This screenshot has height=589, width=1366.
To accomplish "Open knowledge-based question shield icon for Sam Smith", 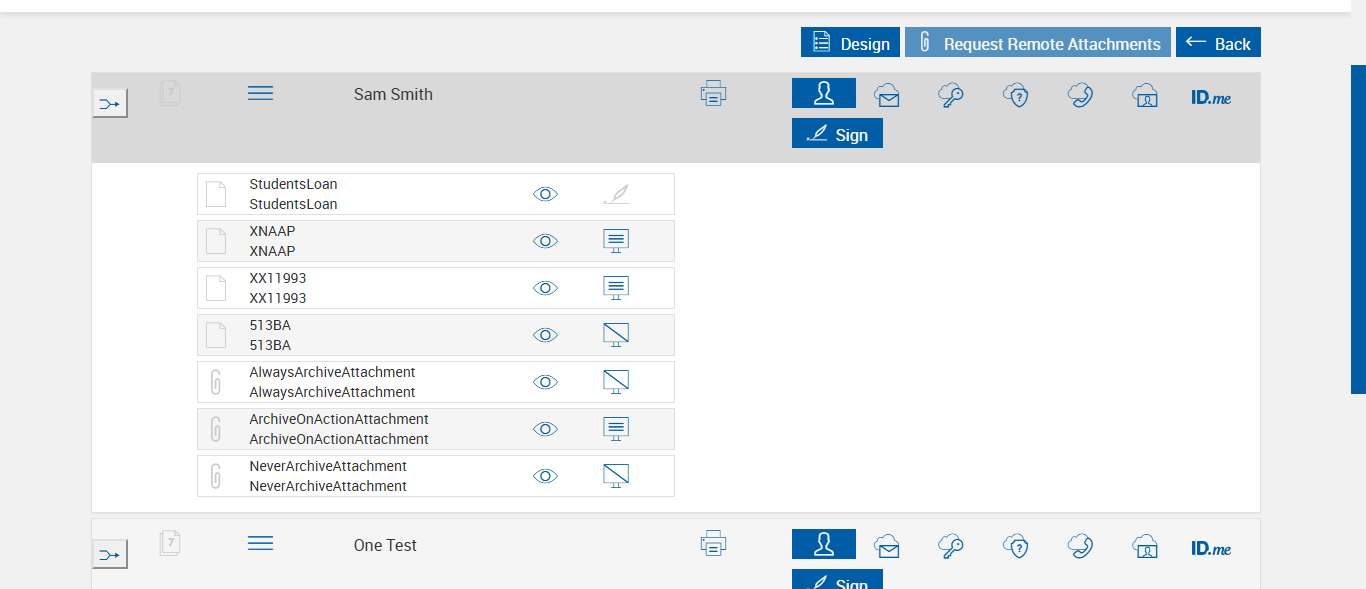I will pyautogui.click(x=1016, y=95).
